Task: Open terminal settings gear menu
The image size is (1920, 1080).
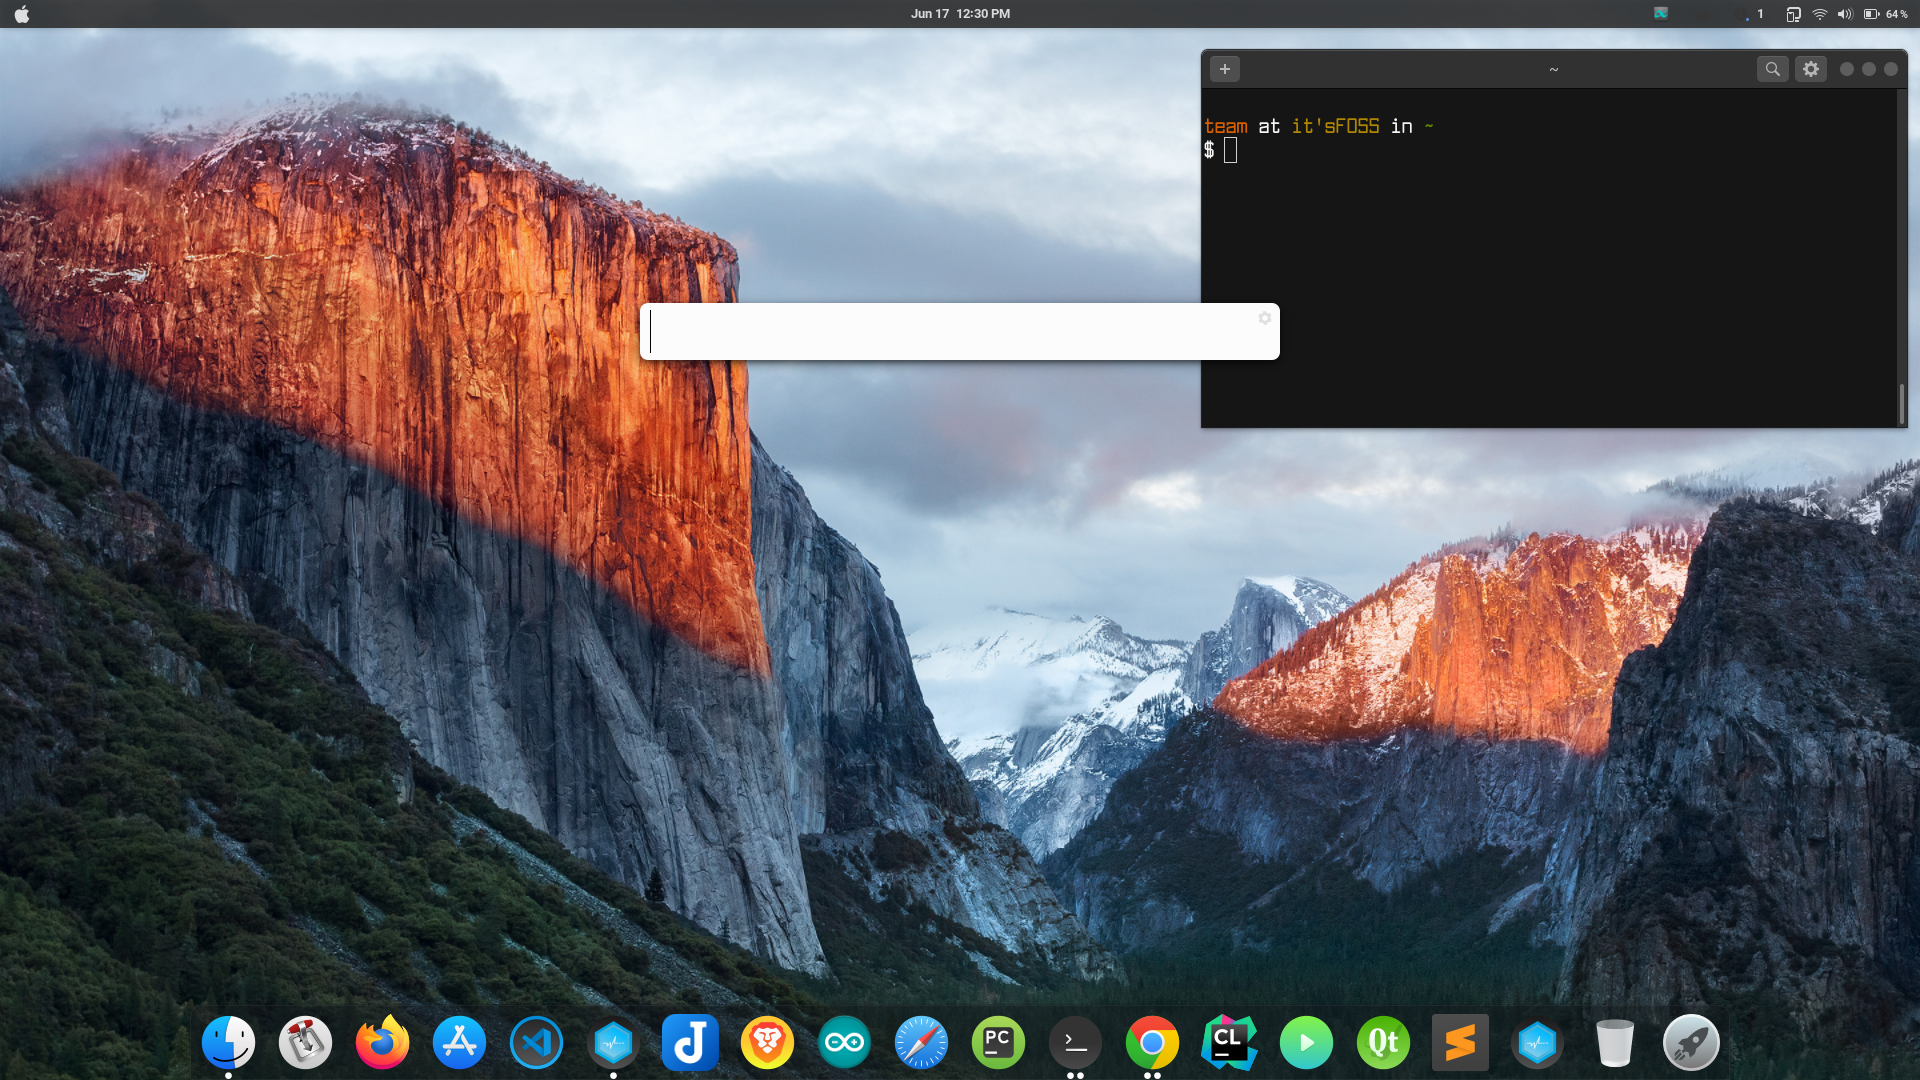Action: [1810, 69]
